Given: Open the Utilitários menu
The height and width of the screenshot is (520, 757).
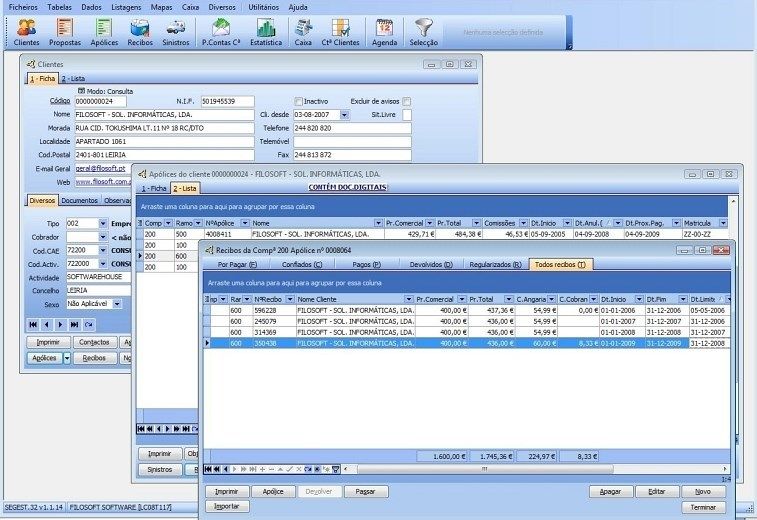Looking at the screenshot, I should click(x=263, y=6).
